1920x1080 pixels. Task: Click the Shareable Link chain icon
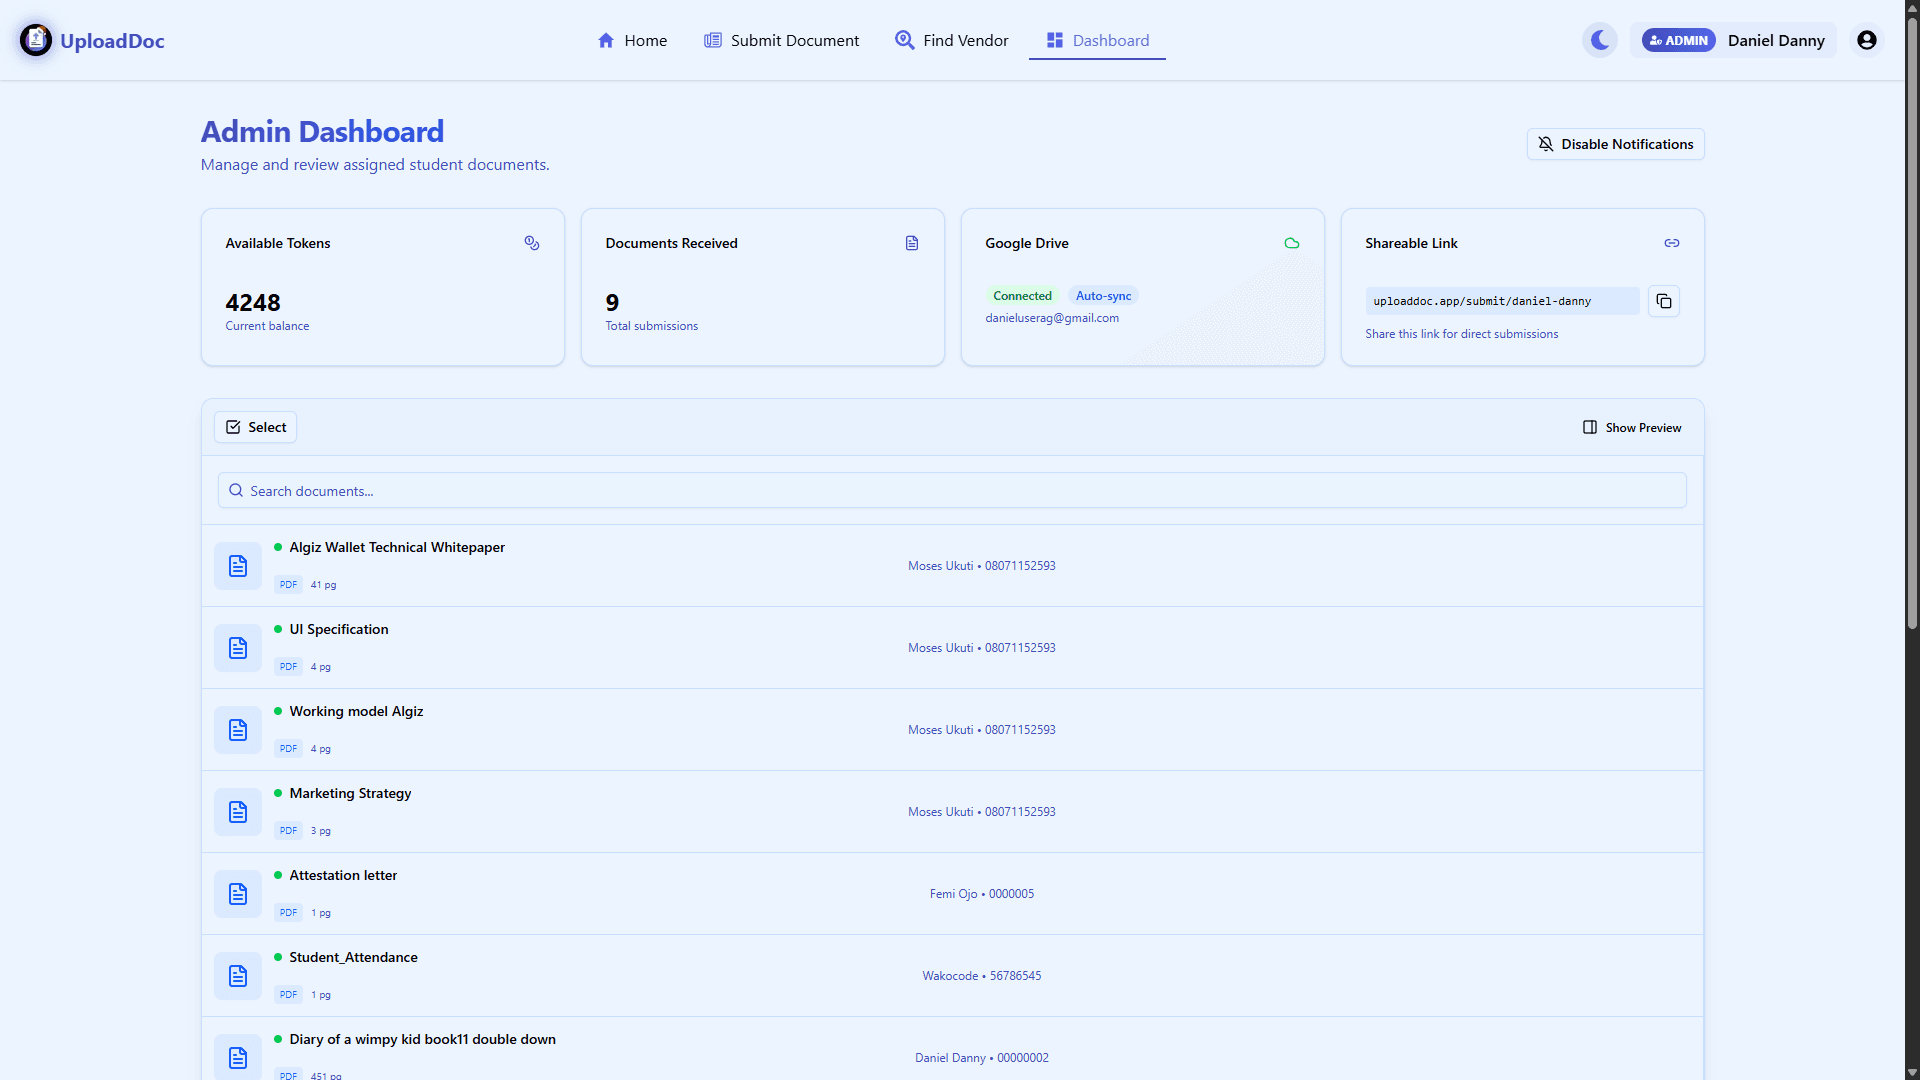[1671, 243]
